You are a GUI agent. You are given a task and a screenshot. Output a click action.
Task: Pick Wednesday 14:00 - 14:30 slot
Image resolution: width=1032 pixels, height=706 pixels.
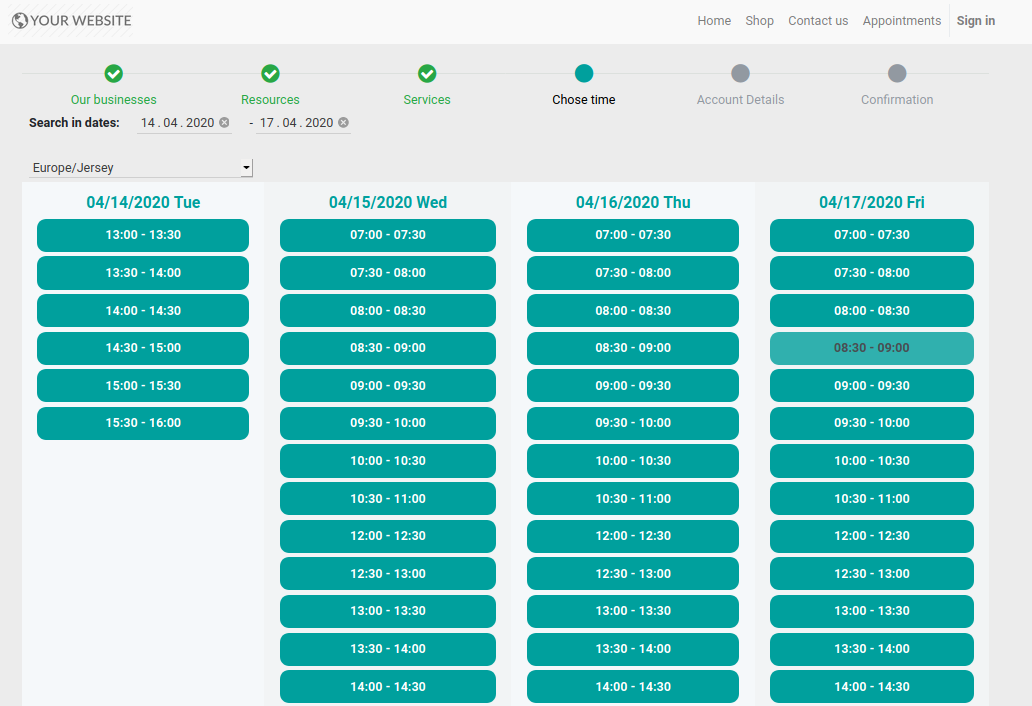[x=388, y=687]
